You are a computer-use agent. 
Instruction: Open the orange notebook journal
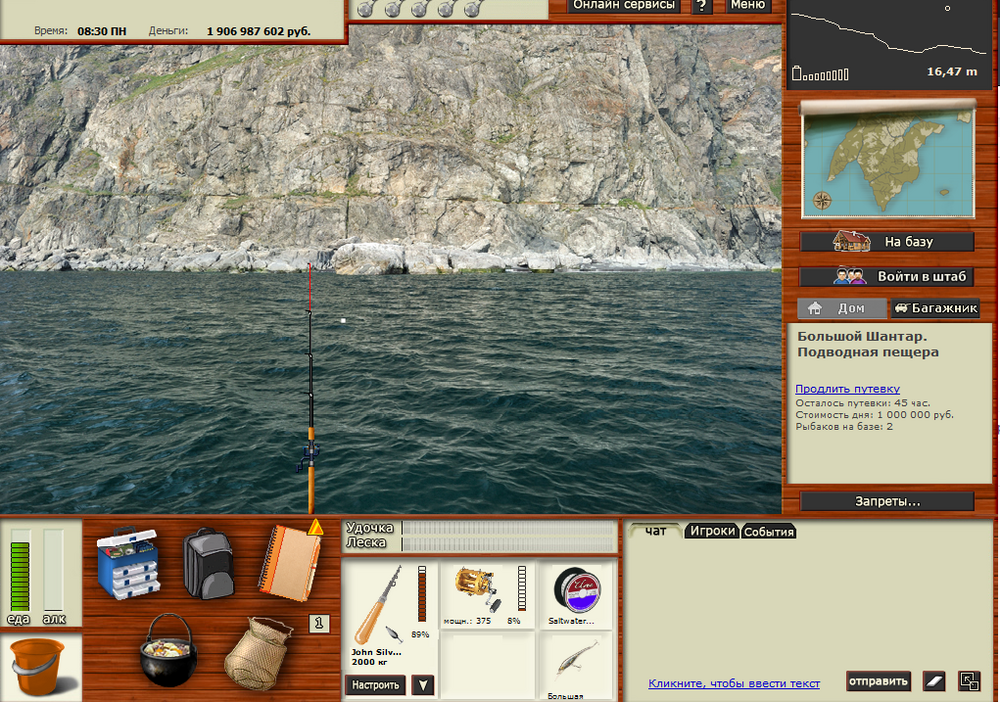tap(290, 562)
